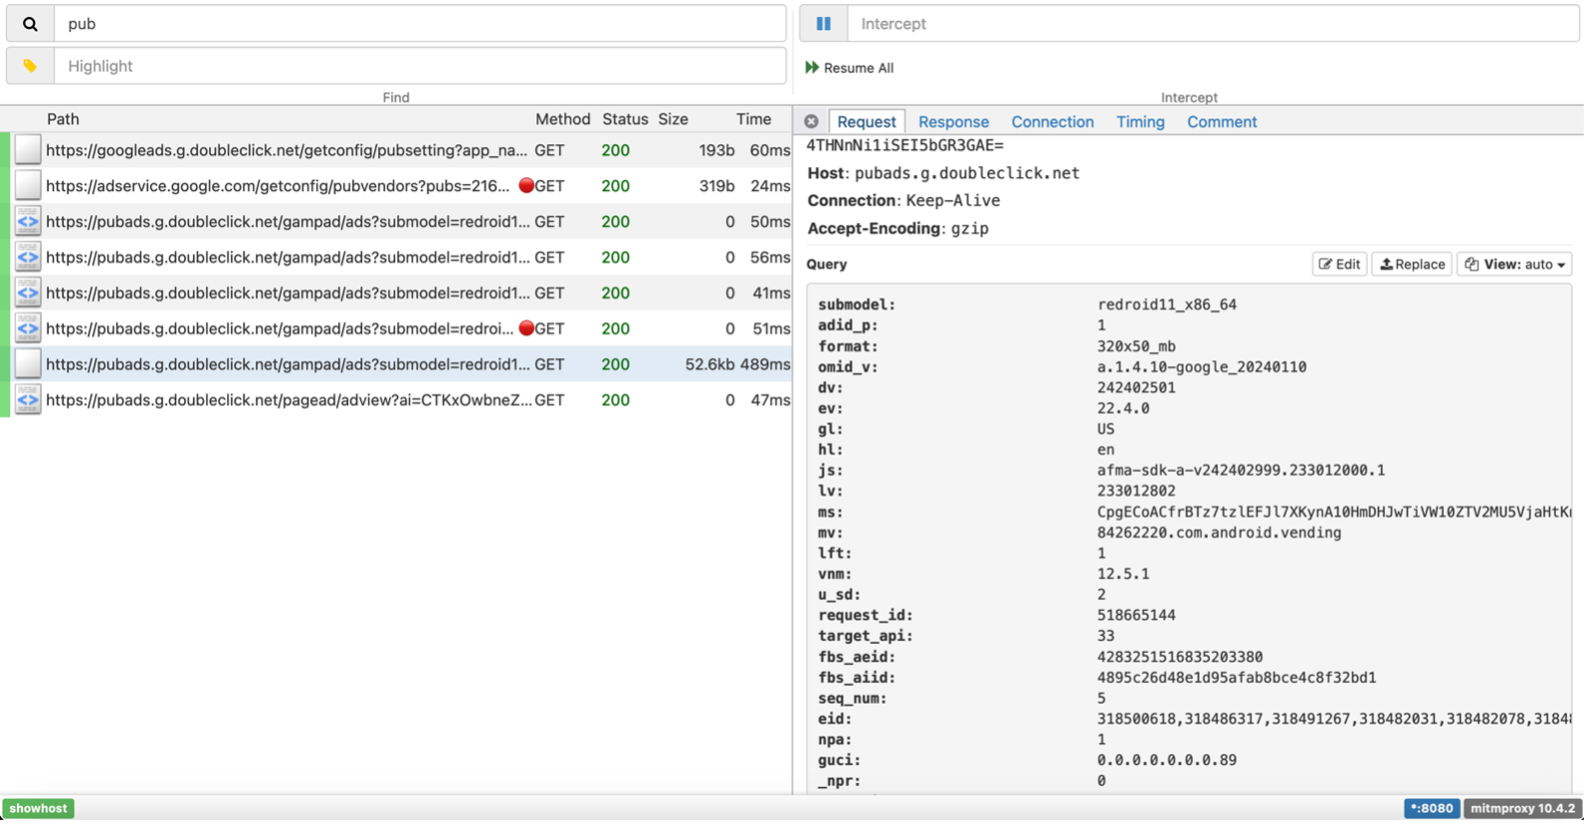This screenshot has height=825, width=1588.
Task: Close the flow details panel
Action: coord(811,122)
